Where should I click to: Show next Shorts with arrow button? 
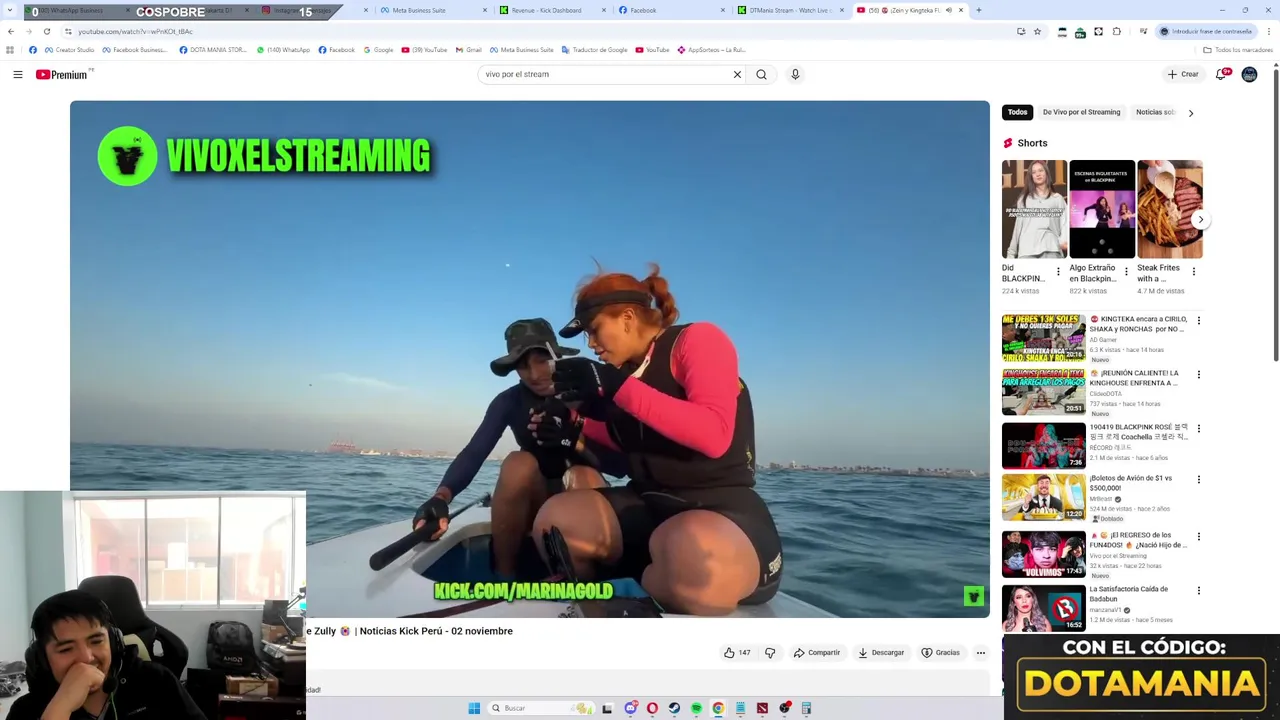click(x=1200, y=219)
